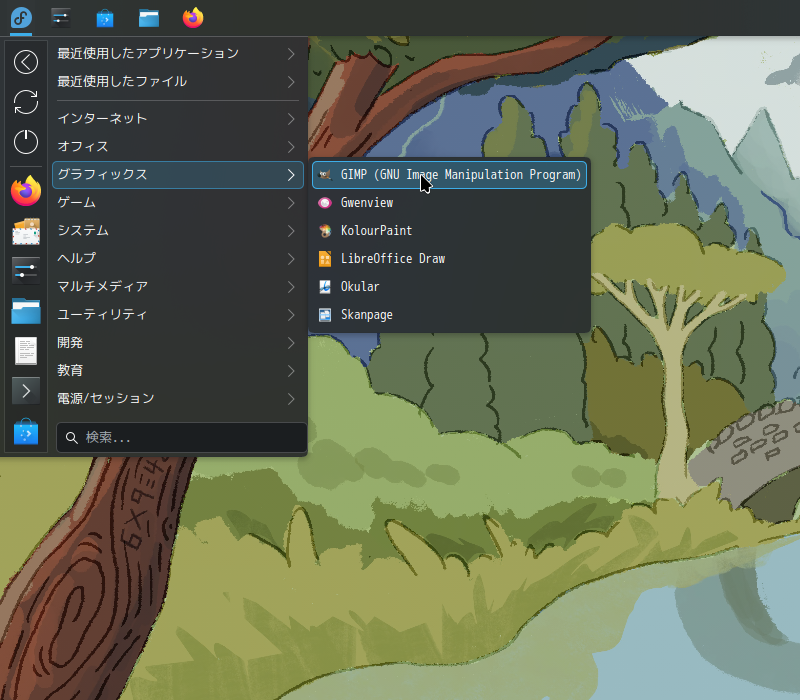Open the mail client favorite icon
This screenshot has height=700, width=800.
coord(26,231)
